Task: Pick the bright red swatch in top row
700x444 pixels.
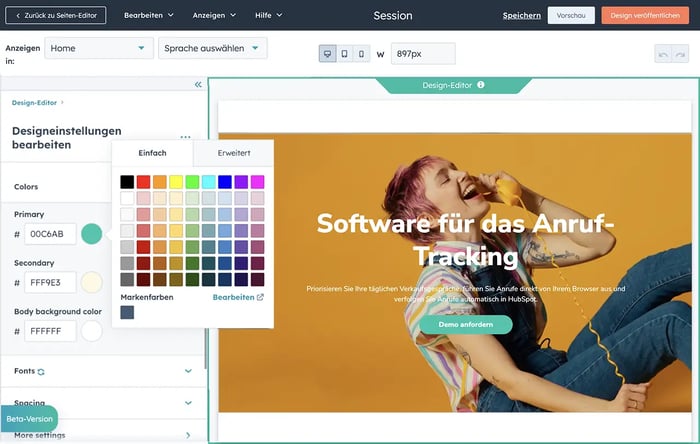Action: (143, 182)
